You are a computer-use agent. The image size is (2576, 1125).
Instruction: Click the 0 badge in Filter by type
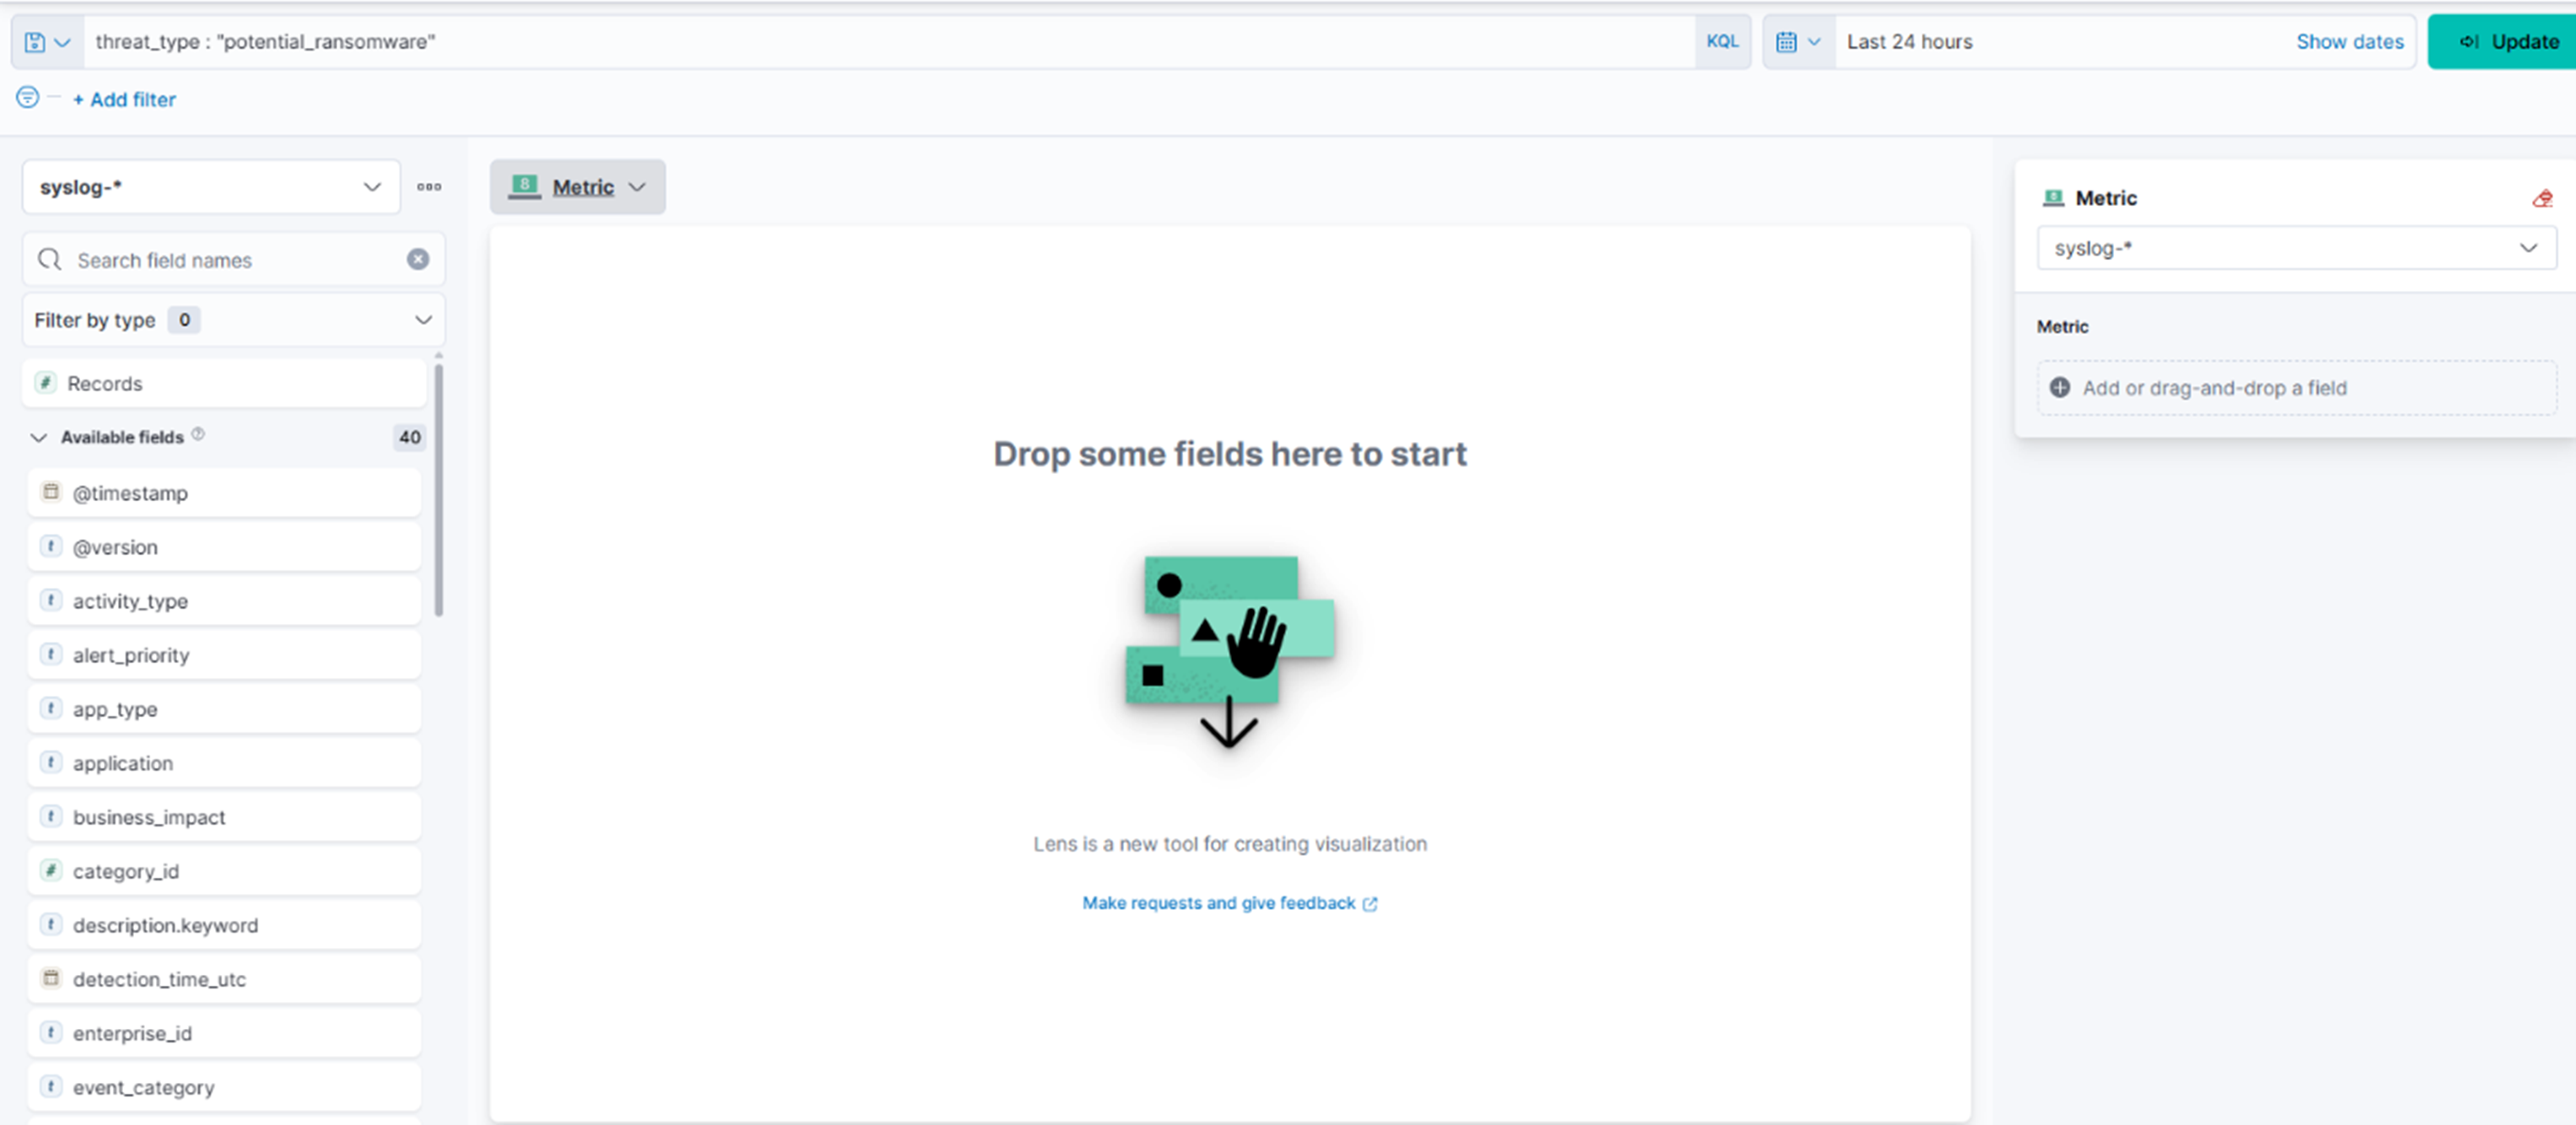coord(184,320)
